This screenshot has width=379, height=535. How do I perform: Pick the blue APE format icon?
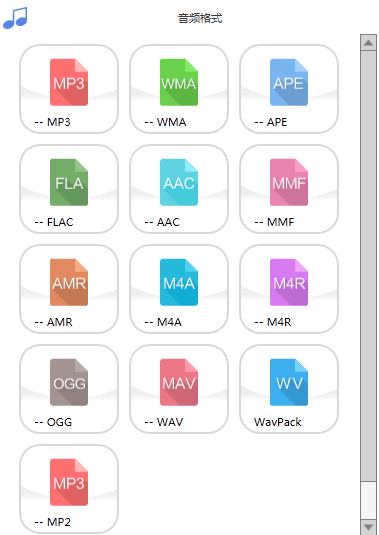tap(289, 82)
